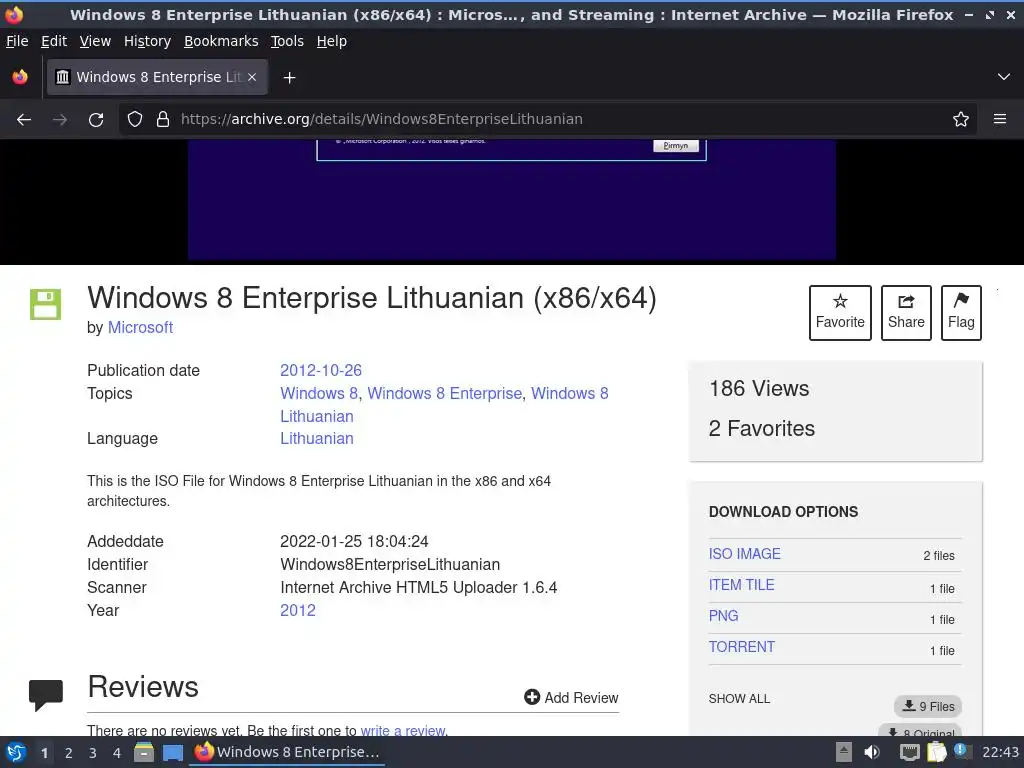The image size is (1024, 768).
Task: Open a new tab
Action: tap(289, 78)
